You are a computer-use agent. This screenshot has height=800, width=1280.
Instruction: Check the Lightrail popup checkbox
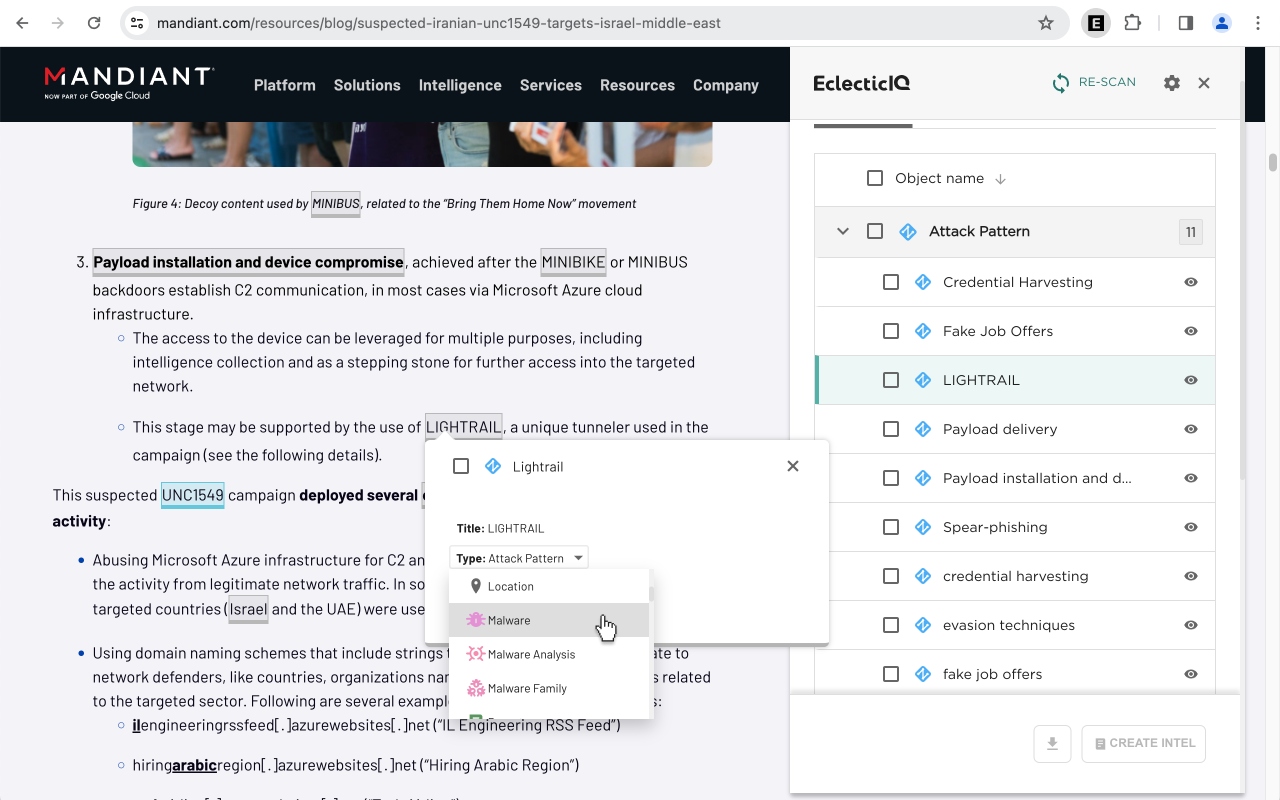pos(461,466)
